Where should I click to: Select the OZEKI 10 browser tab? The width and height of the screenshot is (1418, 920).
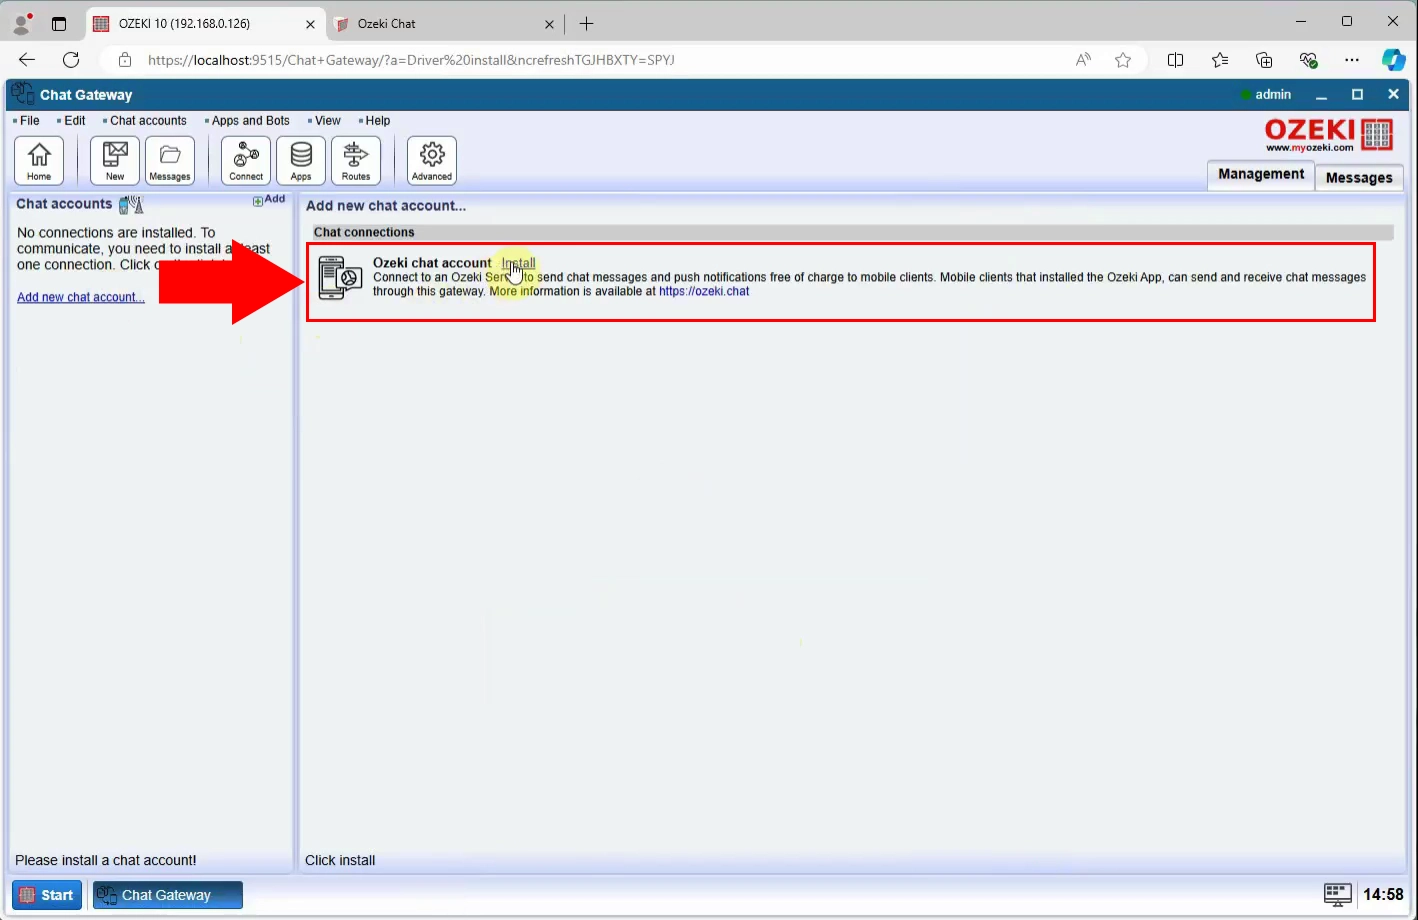click(205, 24)
